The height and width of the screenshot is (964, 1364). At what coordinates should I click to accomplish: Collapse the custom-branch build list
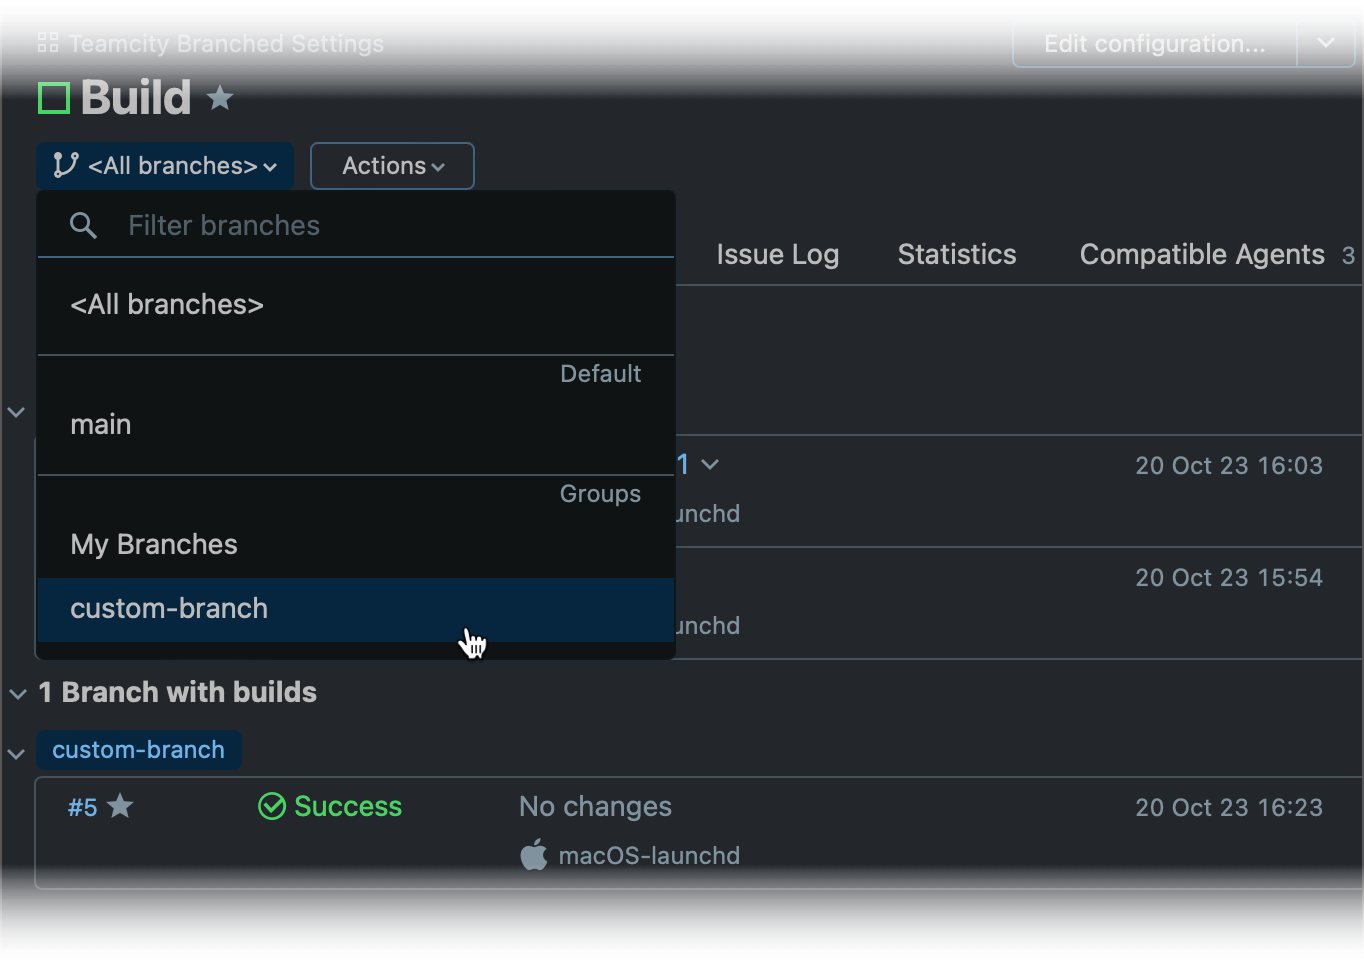click(16, 752)
